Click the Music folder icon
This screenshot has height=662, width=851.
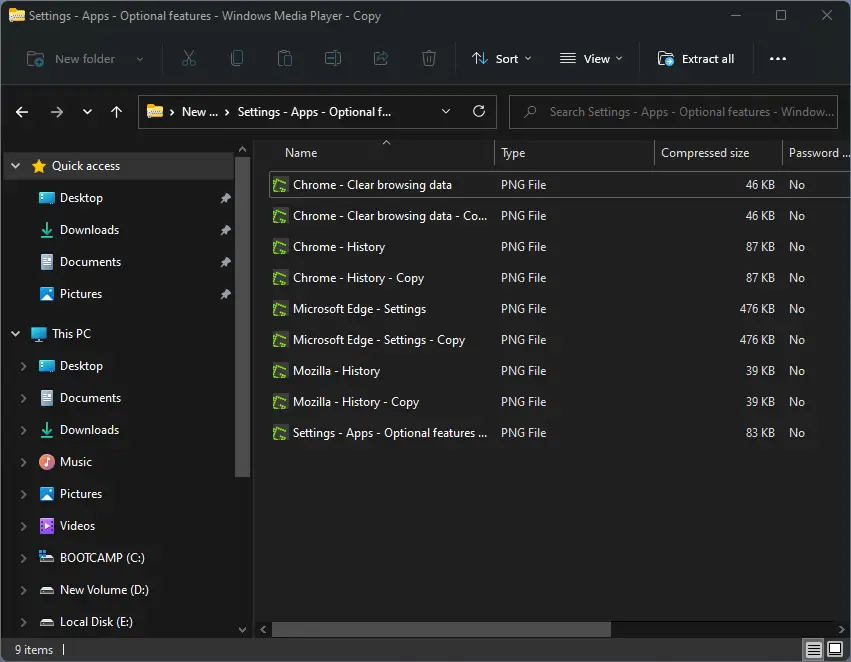click(x=47, y=462)
